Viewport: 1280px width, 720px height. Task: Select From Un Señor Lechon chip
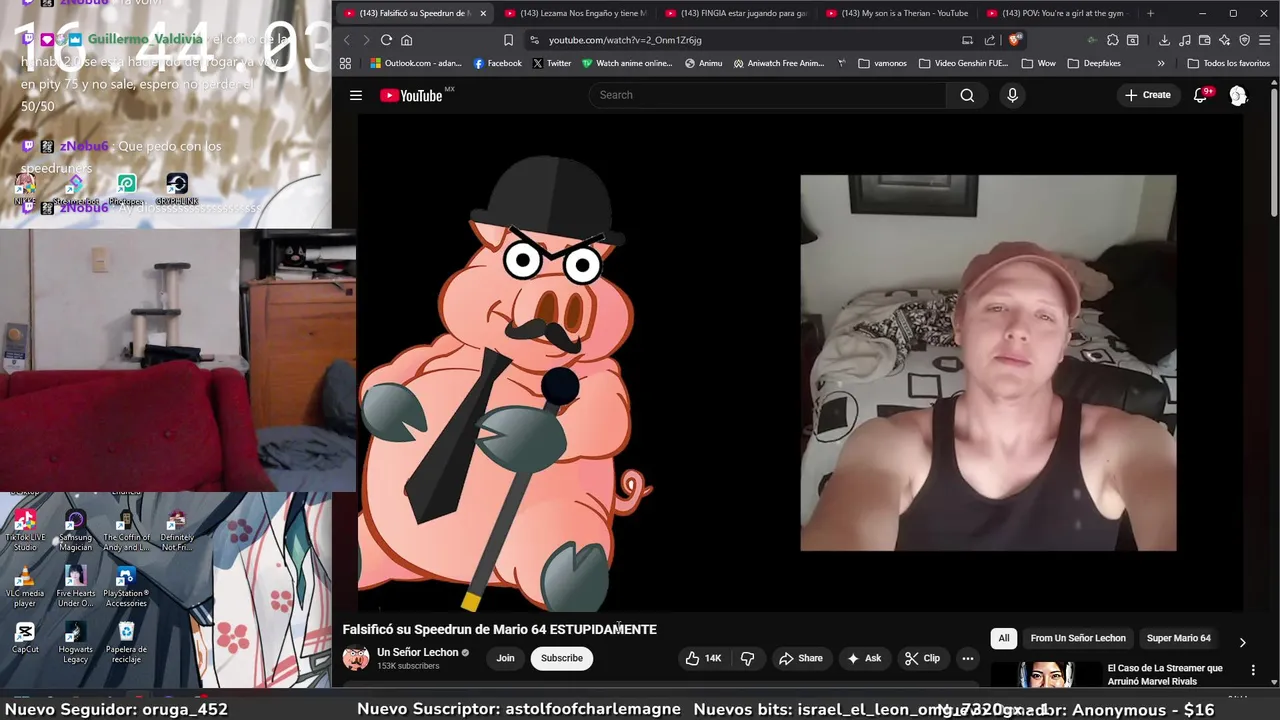click(x=1078, y=638)
